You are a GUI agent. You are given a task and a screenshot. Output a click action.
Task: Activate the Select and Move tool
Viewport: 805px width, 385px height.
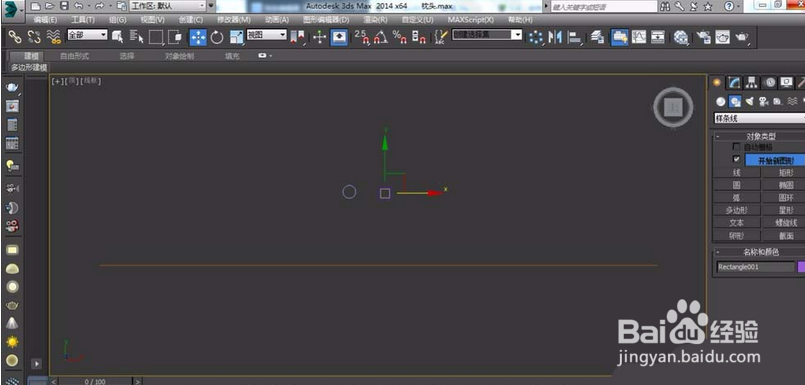coord(198,37)
